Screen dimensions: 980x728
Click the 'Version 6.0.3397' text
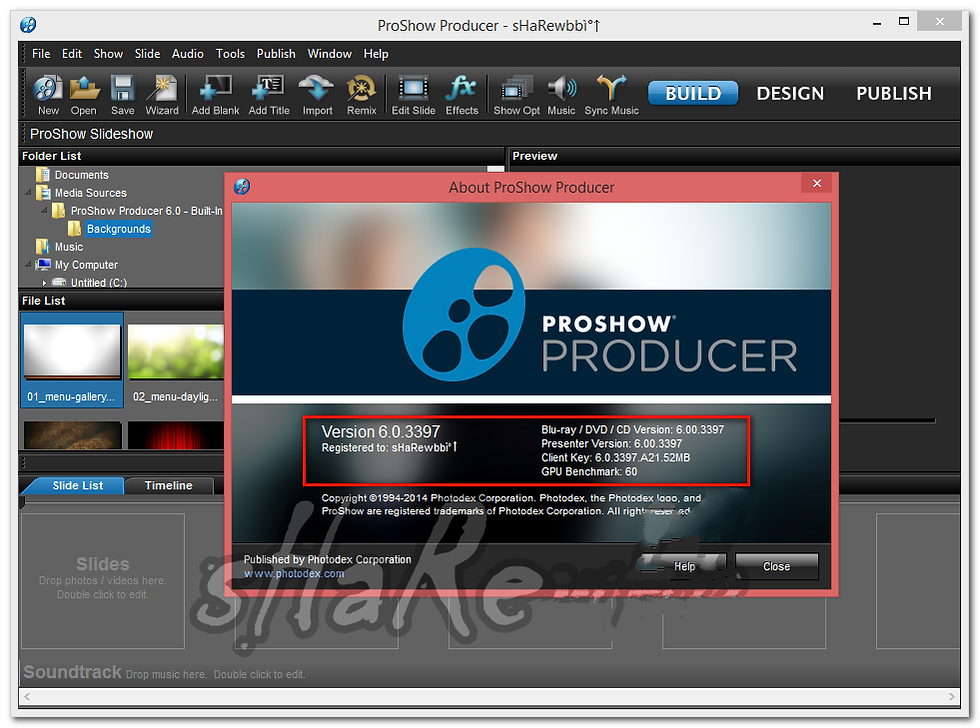[x=381, y=431]
